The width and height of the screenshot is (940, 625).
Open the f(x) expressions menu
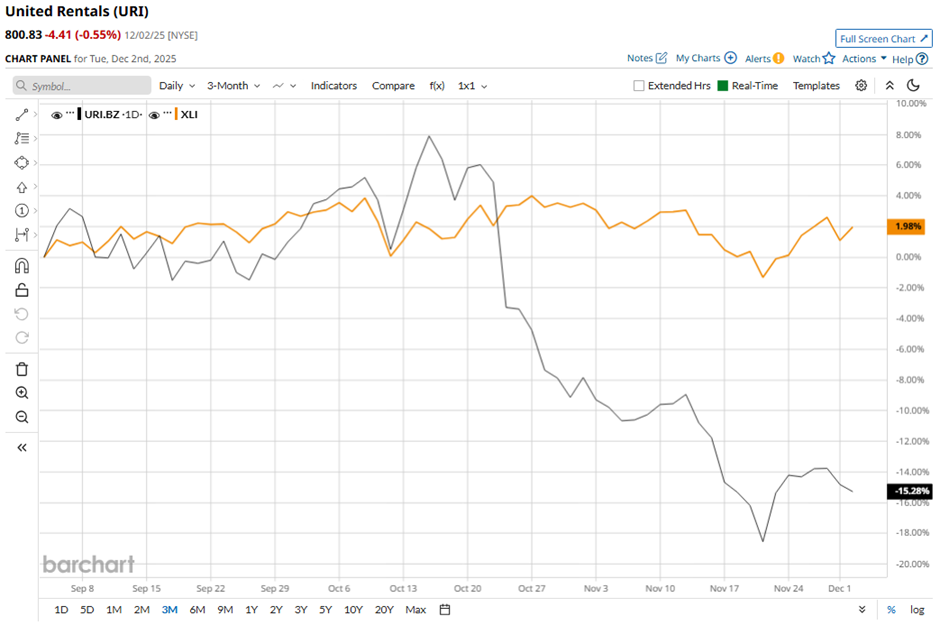tap(437, 86)
